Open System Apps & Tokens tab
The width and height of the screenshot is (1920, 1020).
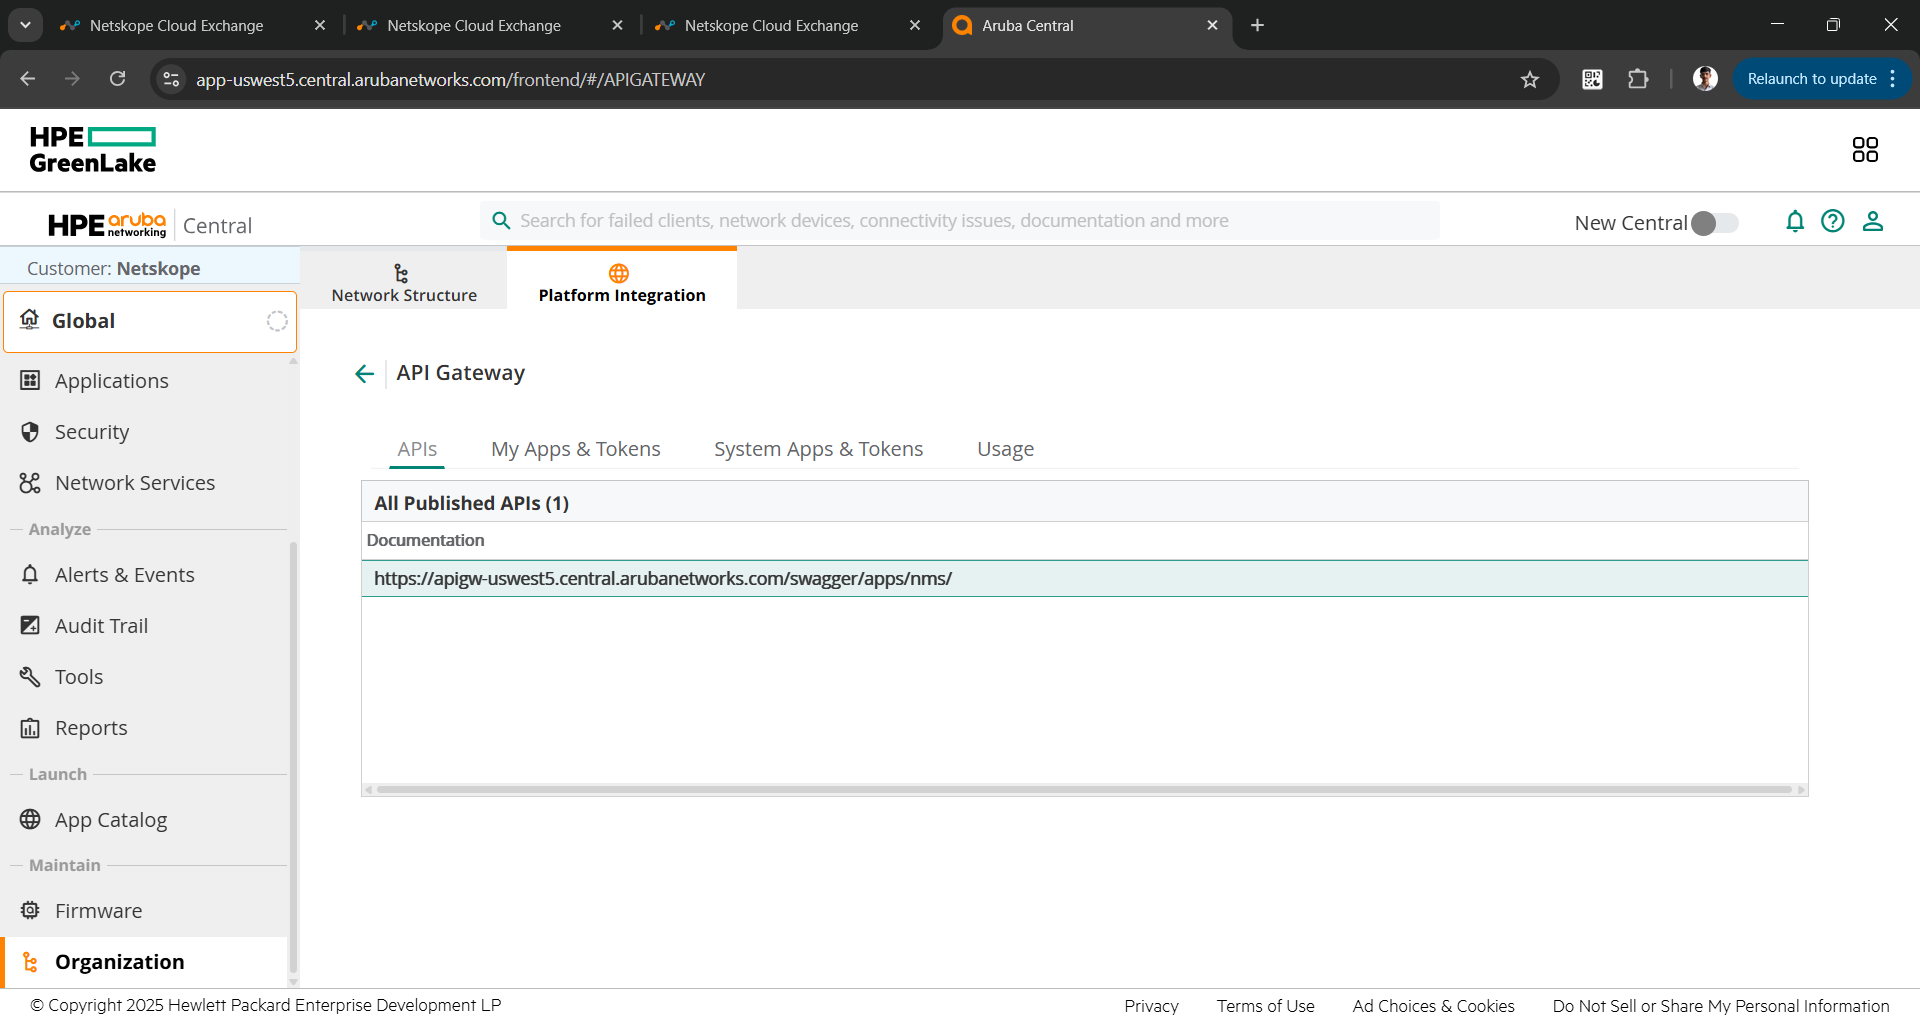pyautogui.click(x=819, y=449)
